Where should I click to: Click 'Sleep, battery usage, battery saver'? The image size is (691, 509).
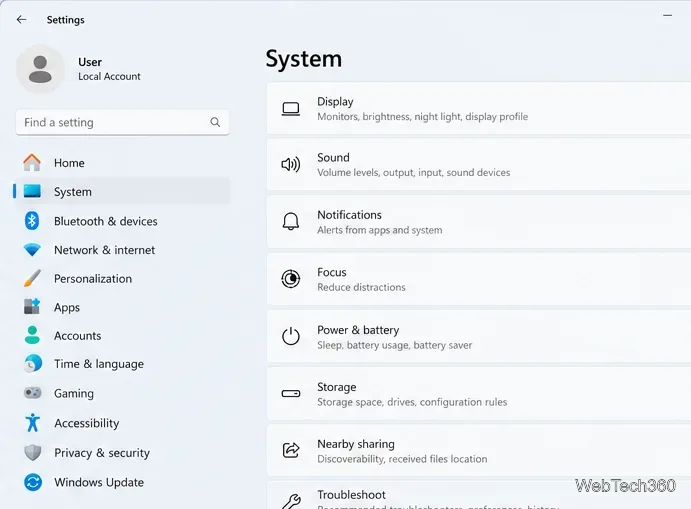tap(395, 345)
